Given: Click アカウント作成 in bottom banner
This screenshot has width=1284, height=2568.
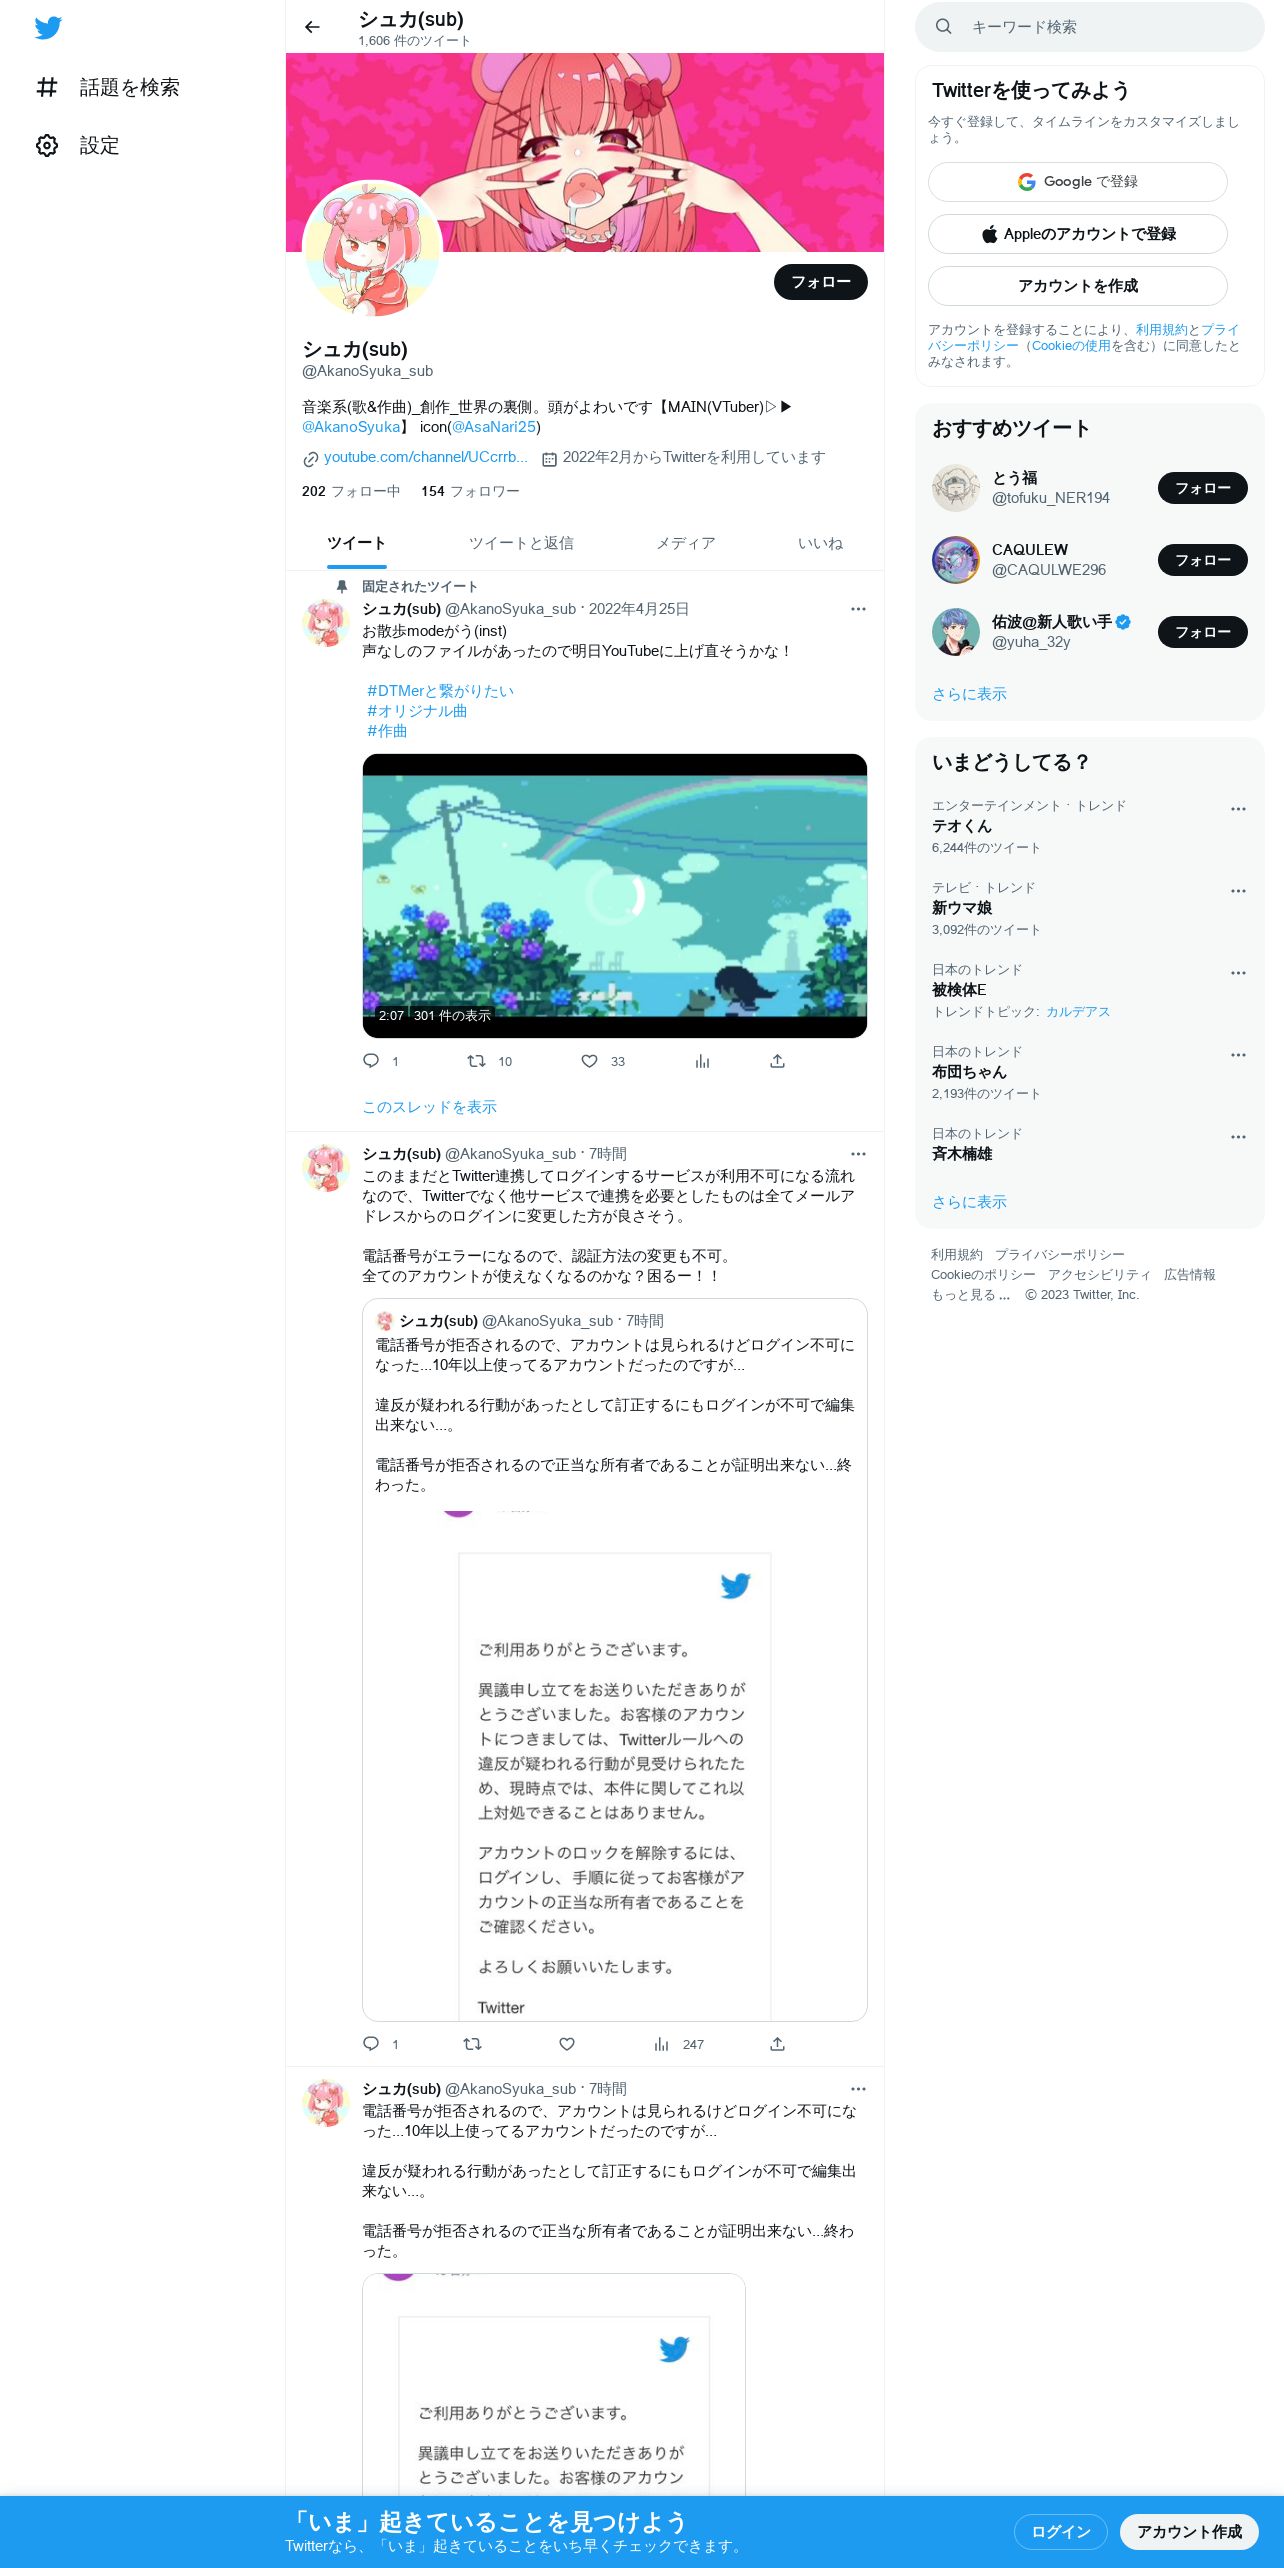Looking at the screenshot, I should point(1189,2532).
